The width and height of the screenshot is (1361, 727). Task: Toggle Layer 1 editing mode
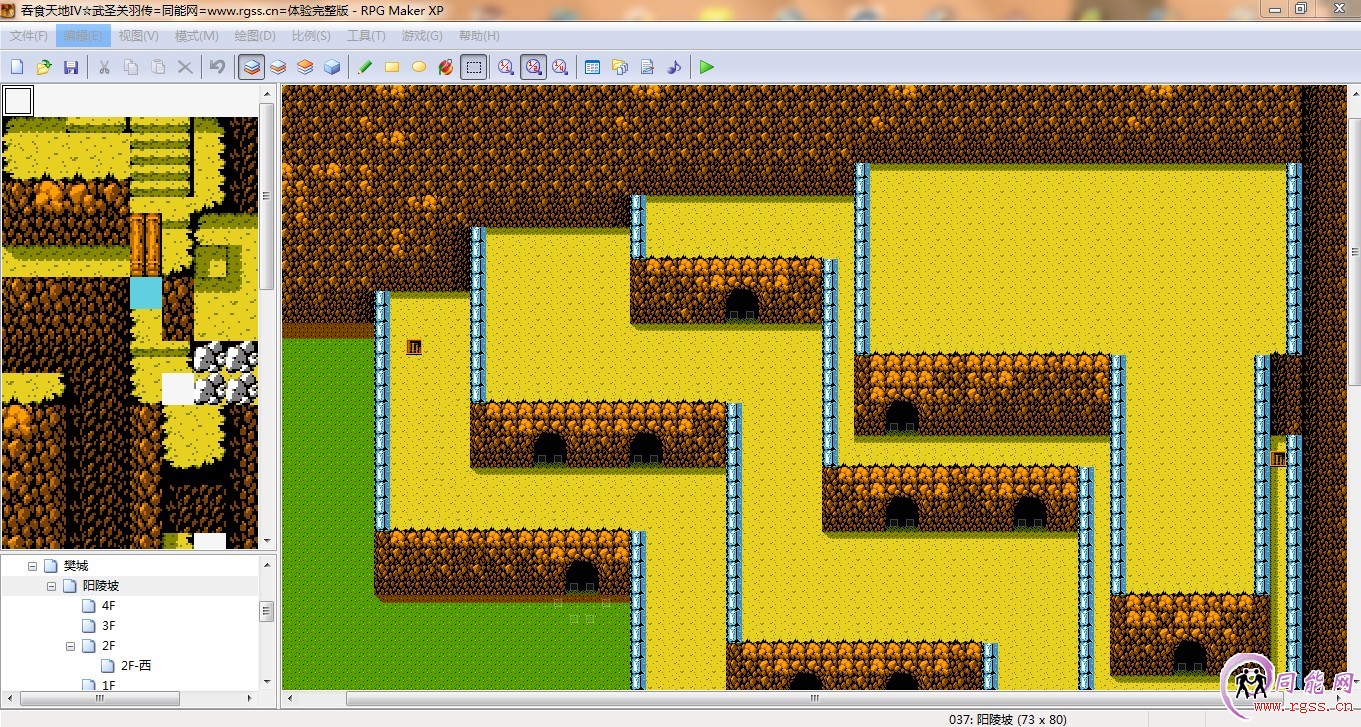pos(252,67)
